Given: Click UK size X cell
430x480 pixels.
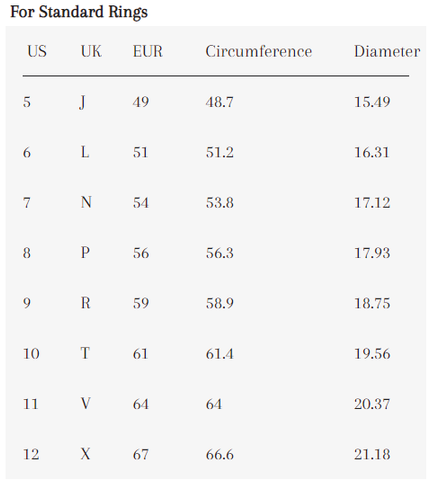Looking at the screenshot, I should tap(85, 454).
